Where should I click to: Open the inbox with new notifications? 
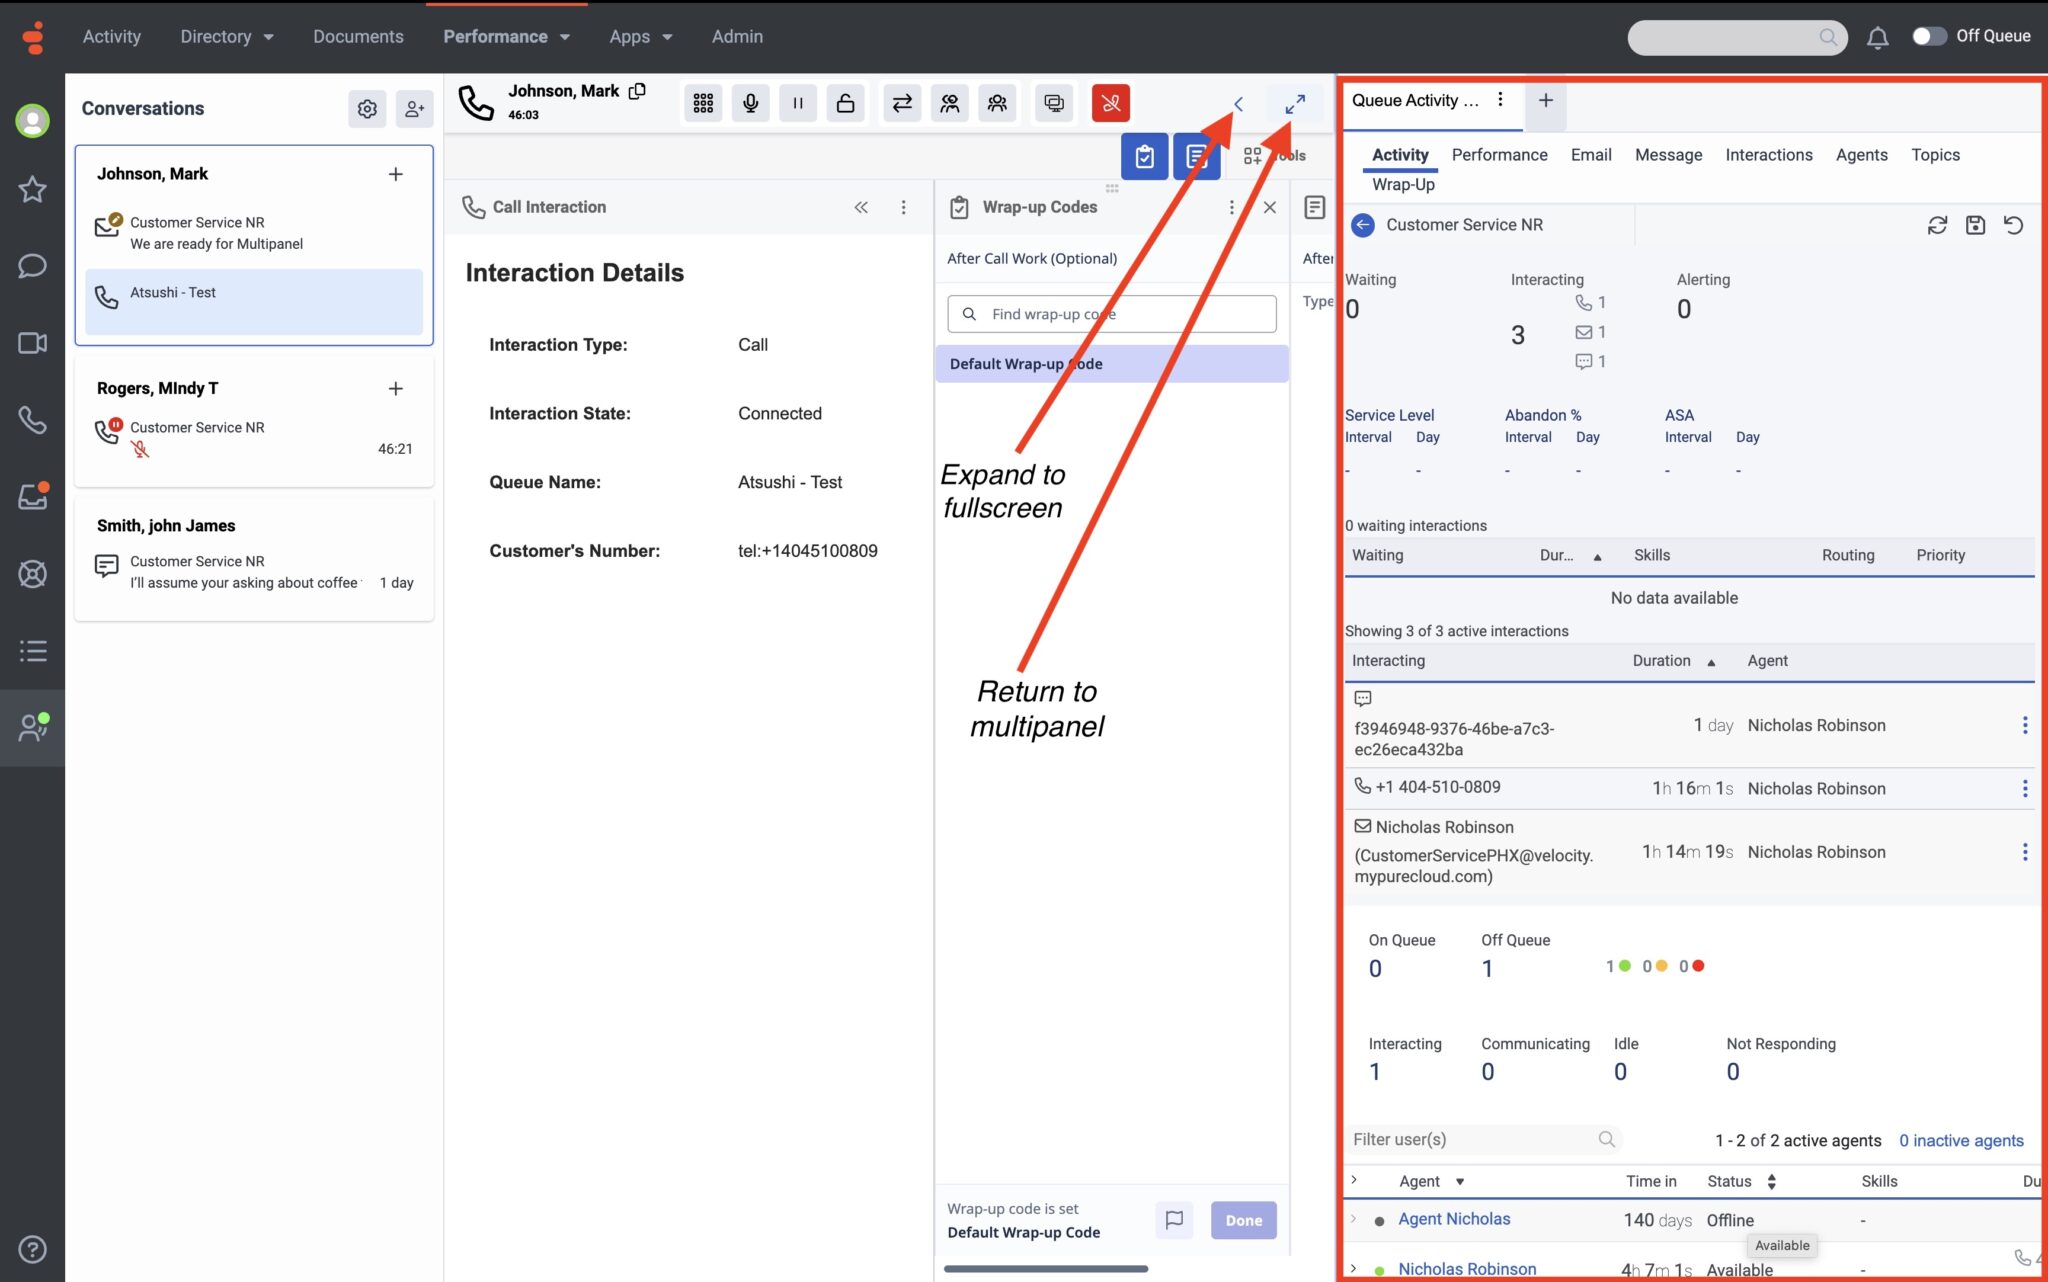click(x=33, y=497)
